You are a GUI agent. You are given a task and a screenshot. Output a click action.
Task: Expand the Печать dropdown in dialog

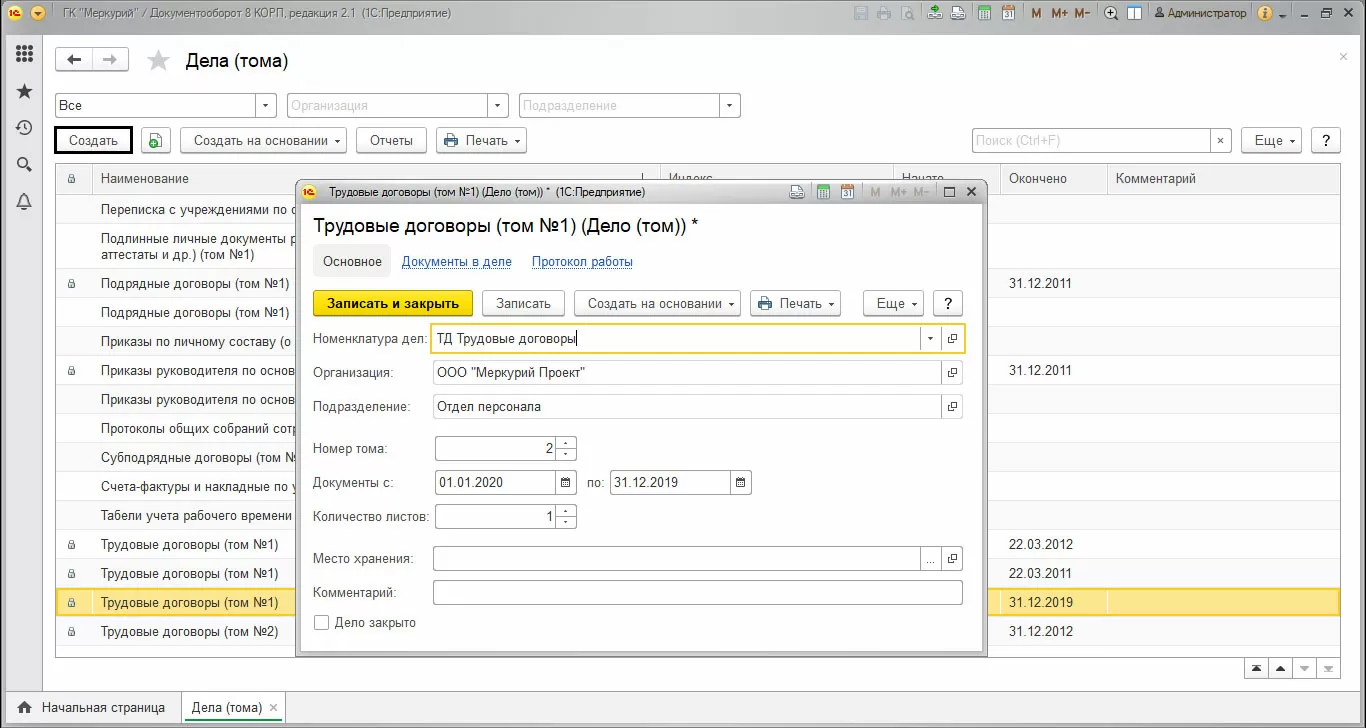(x=795, y=303)
